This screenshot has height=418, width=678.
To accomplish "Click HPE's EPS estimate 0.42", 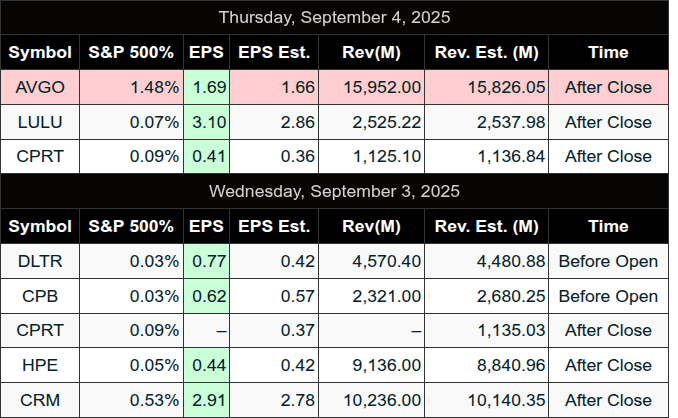I will (274, 366).
